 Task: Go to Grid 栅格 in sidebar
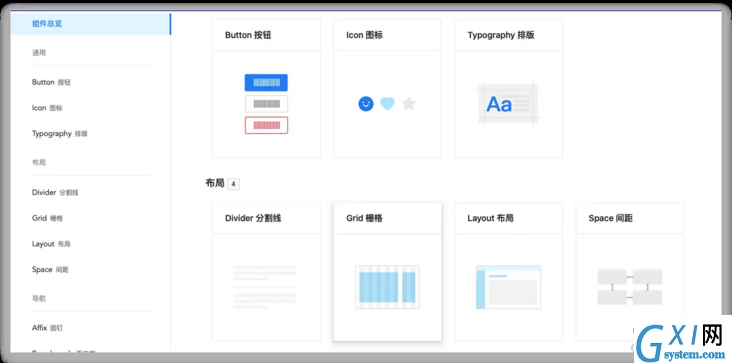pos(47,218)
